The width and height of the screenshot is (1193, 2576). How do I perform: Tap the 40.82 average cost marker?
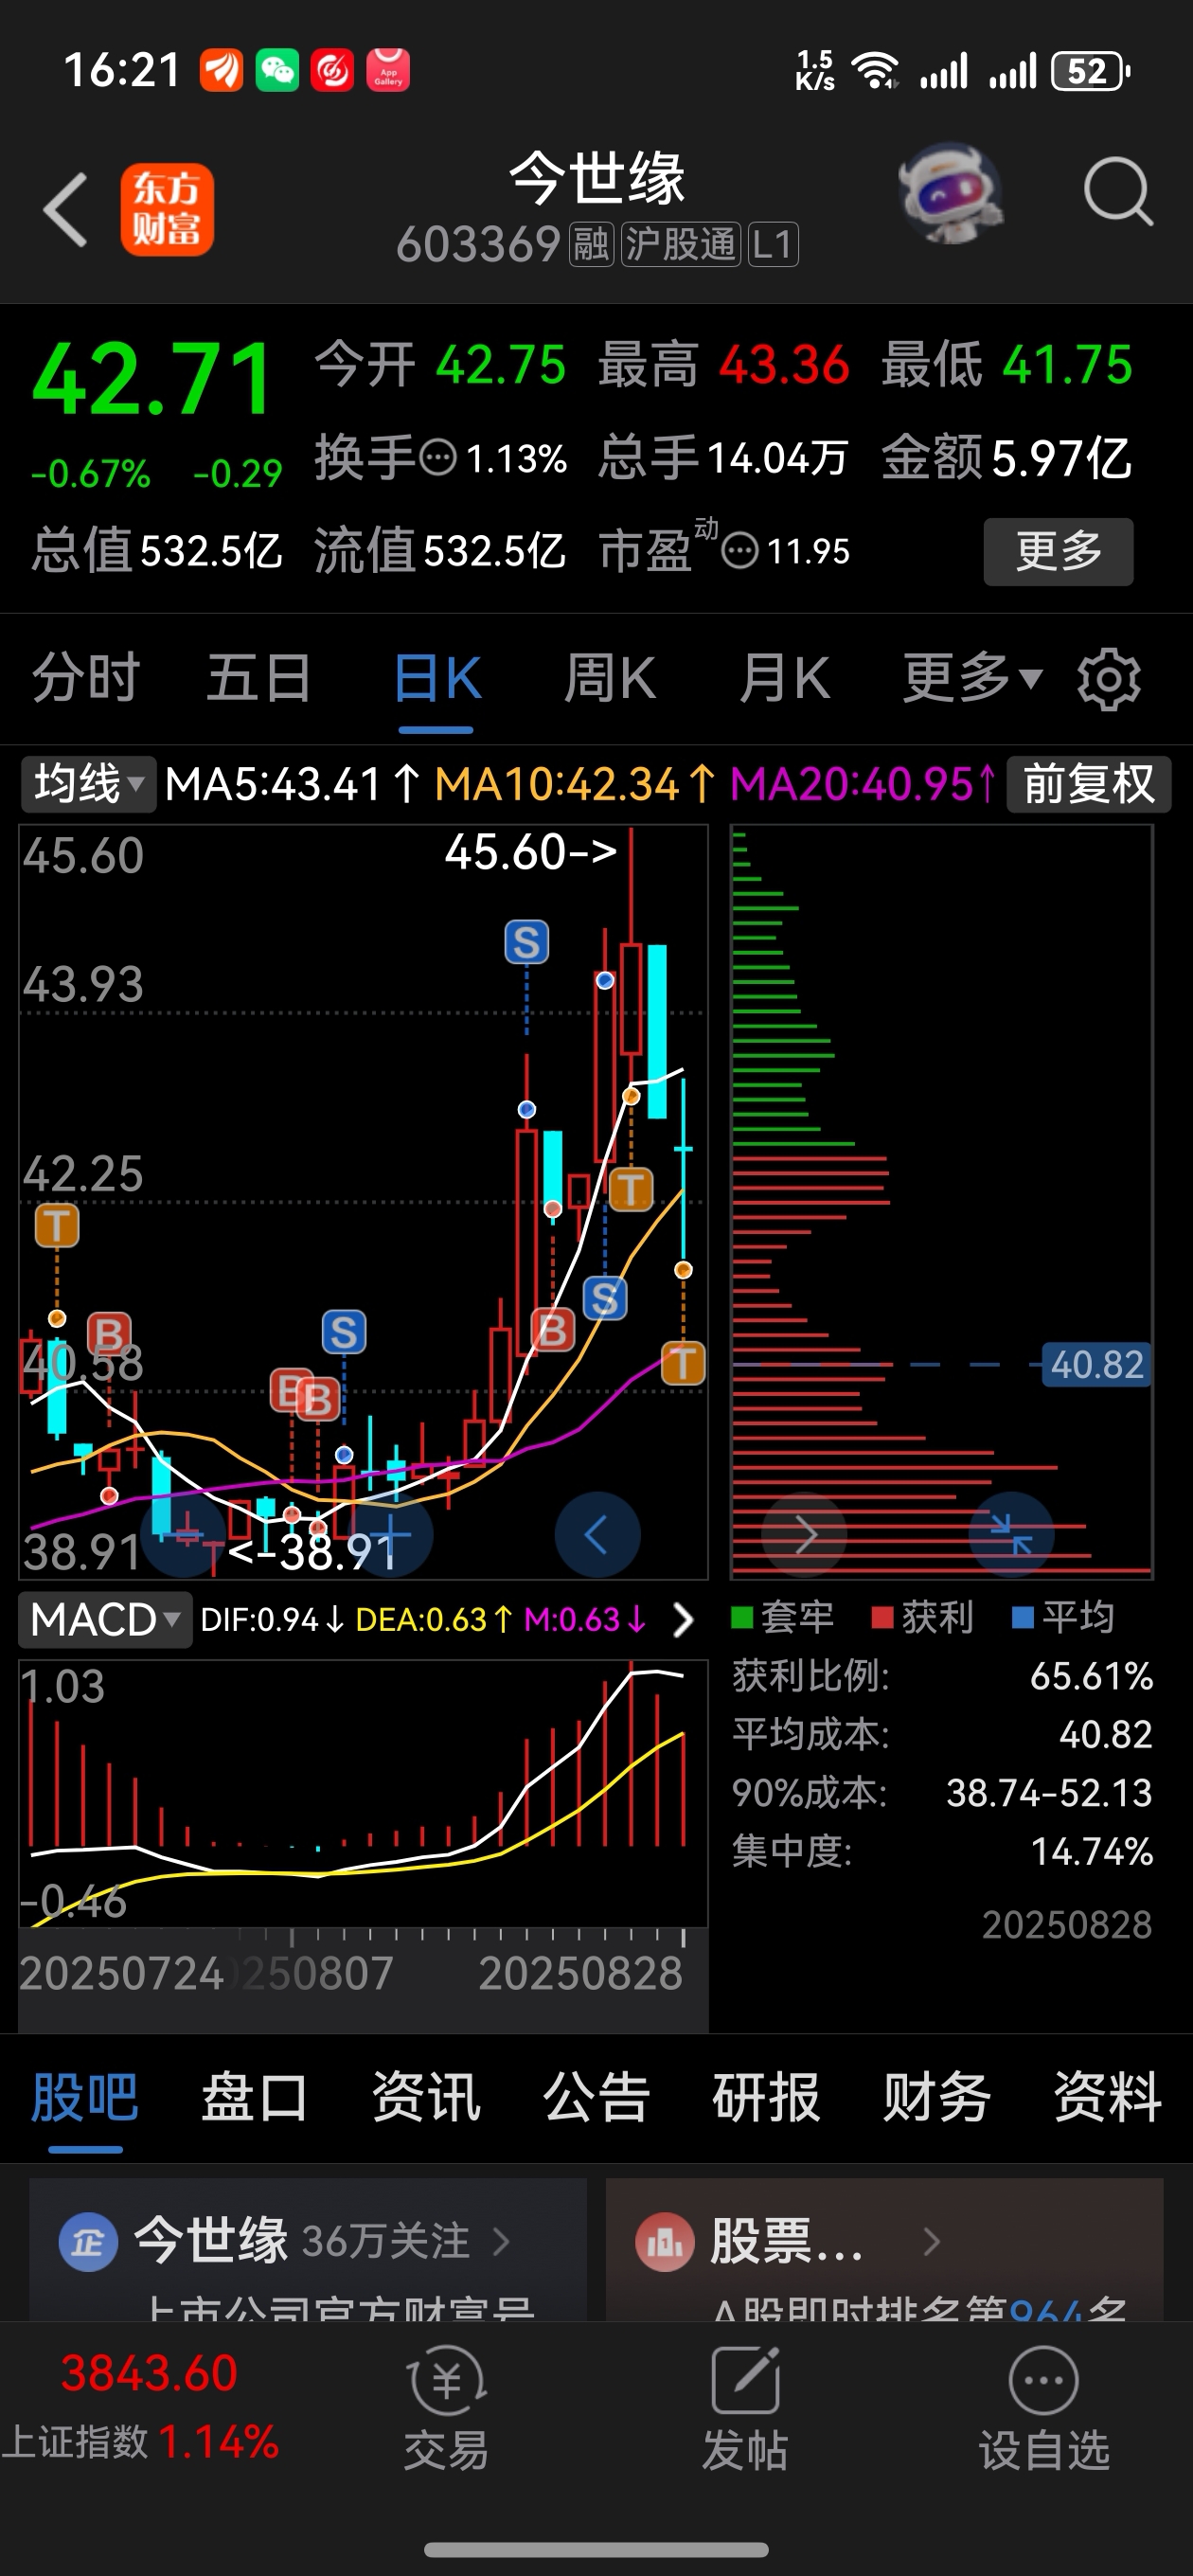[x=1096, y=1364]
